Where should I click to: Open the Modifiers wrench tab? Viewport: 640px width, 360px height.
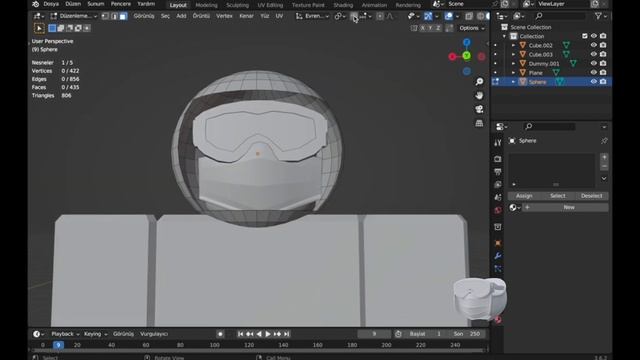pyautogui.click(x=498, y=256)
